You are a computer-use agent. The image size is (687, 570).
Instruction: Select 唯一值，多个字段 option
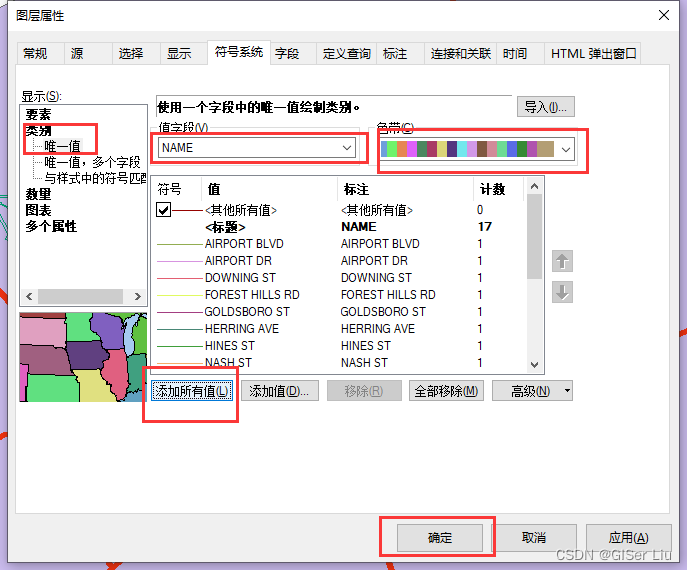[92, 162]
